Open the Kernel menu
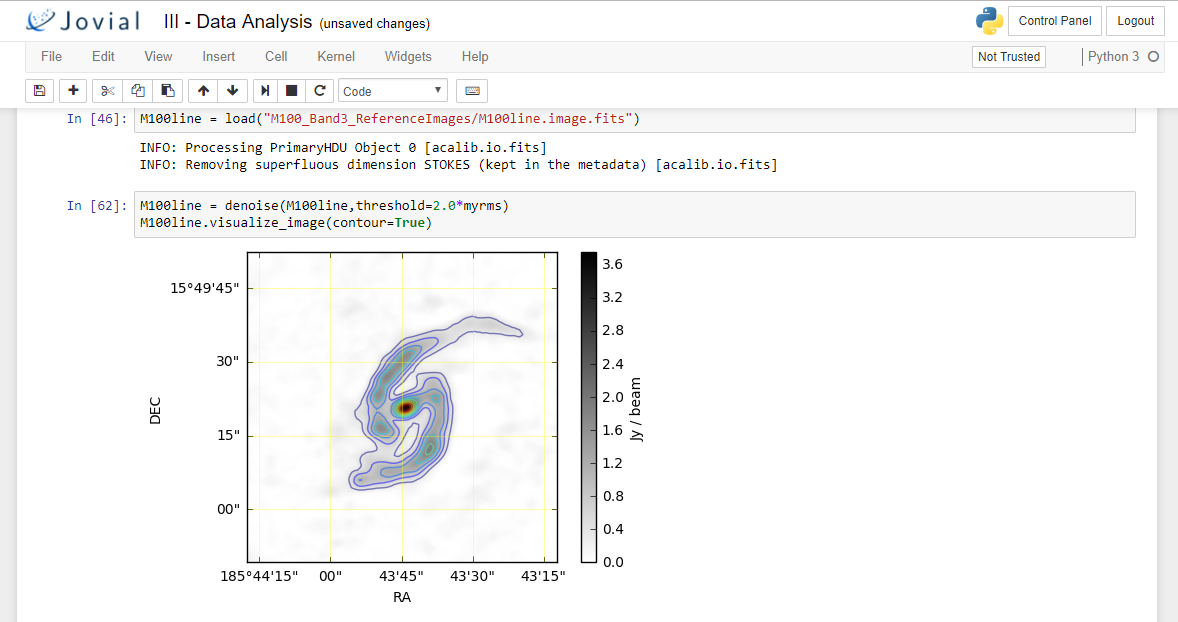Screen dimensions: 1178x622 336,57
